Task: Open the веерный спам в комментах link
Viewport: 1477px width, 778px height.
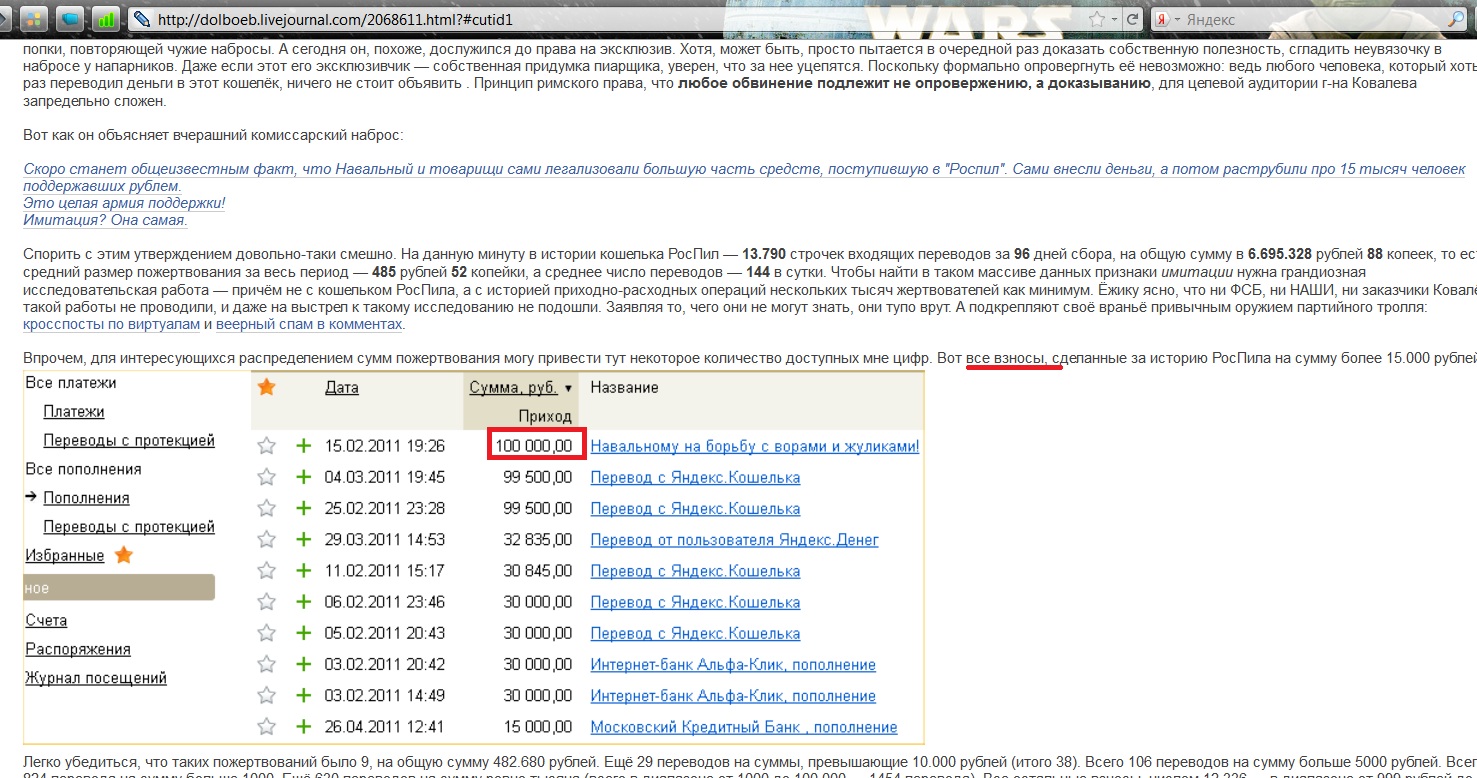Action: click(x=309, y=324)
